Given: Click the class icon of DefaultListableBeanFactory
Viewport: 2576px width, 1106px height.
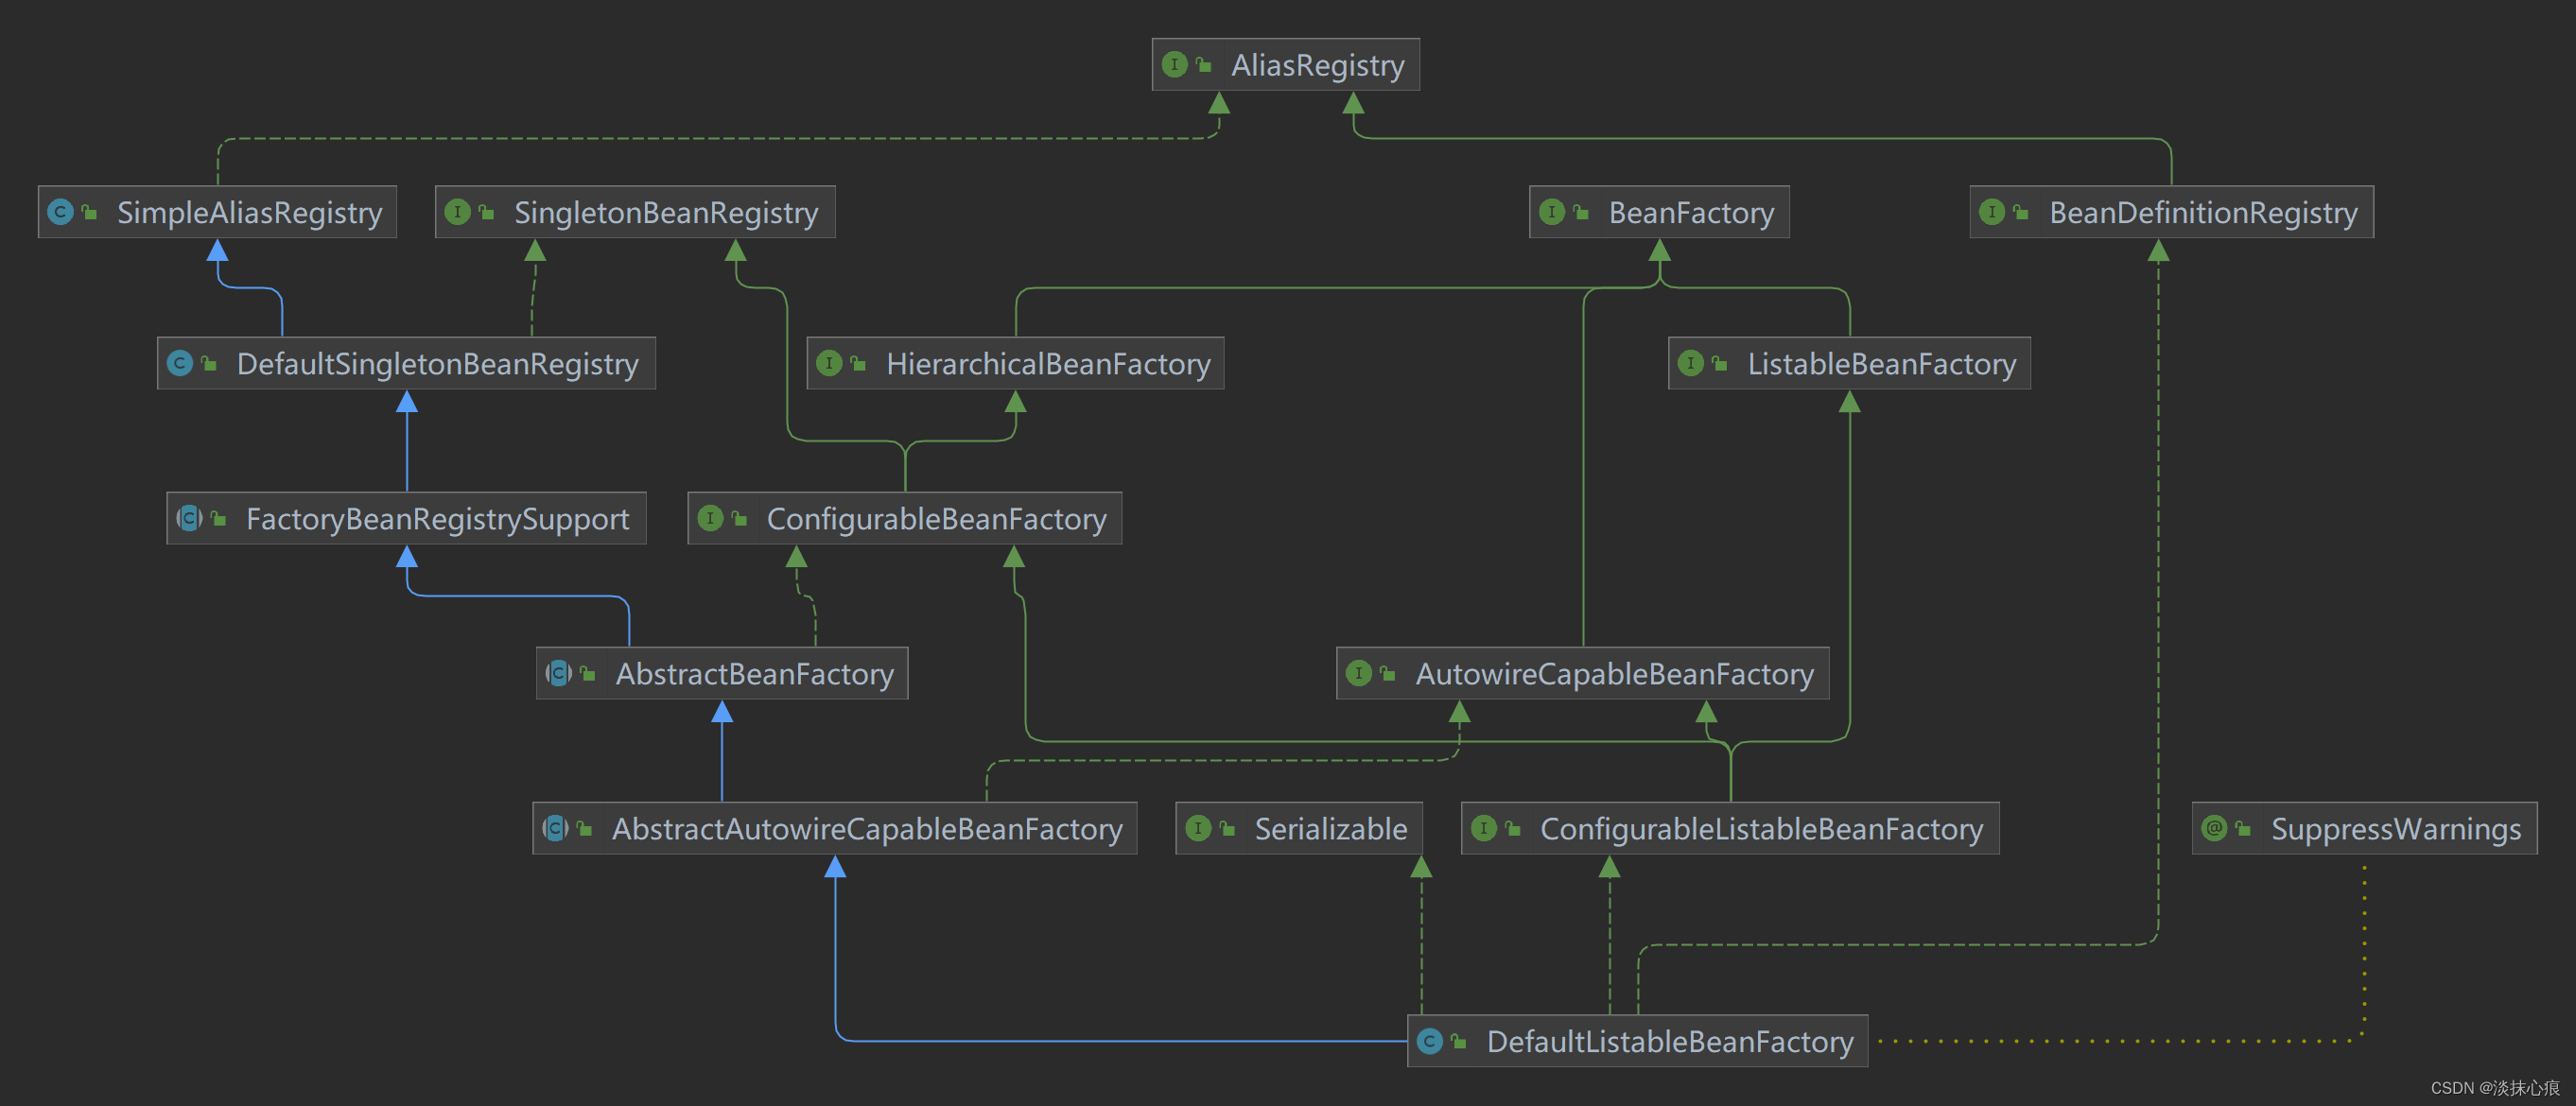Looking at the screenshot, I should point(1430,1041).
